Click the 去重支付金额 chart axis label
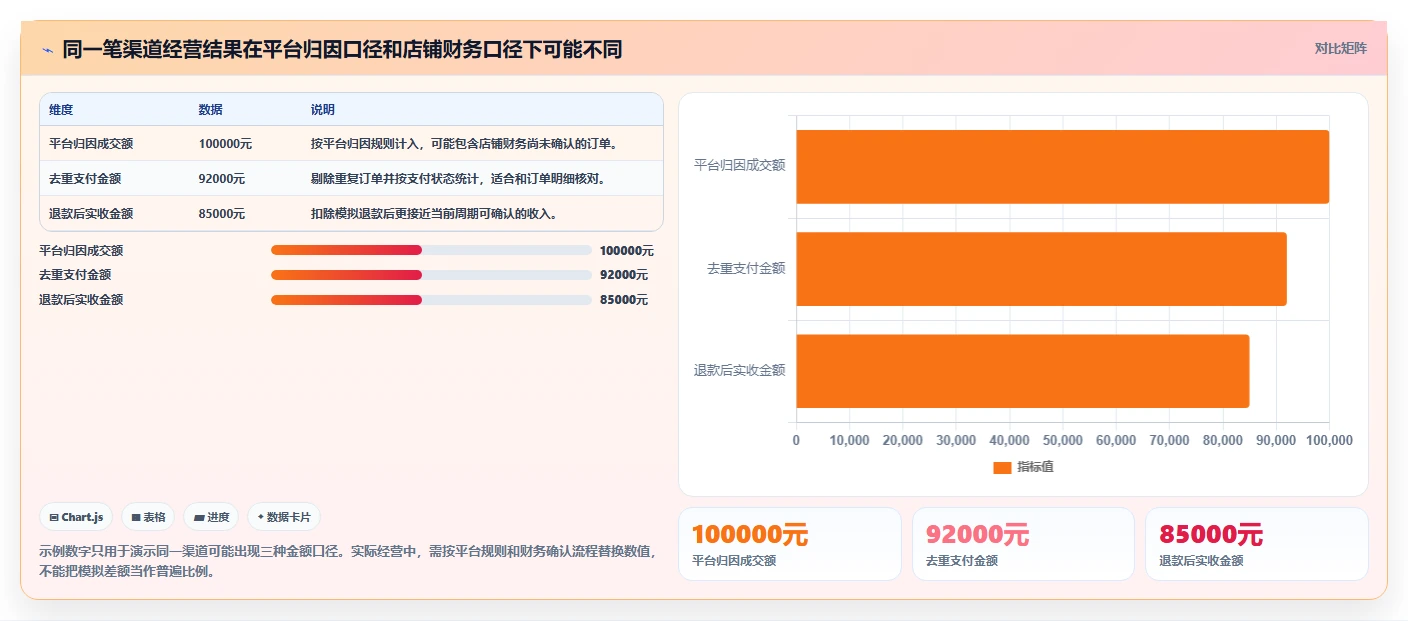 (746, 268)
